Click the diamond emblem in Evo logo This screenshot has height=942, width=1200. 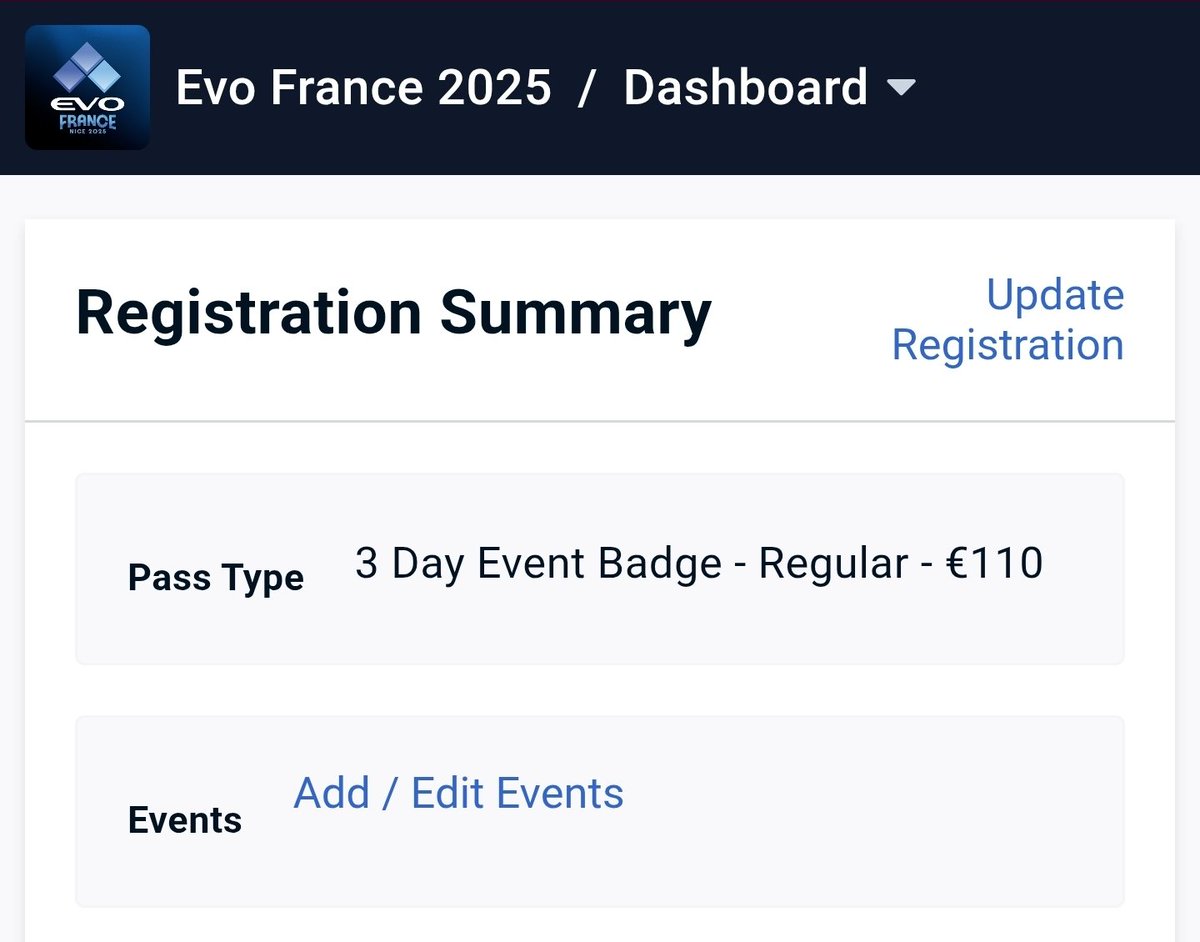(x=87, y=68)
